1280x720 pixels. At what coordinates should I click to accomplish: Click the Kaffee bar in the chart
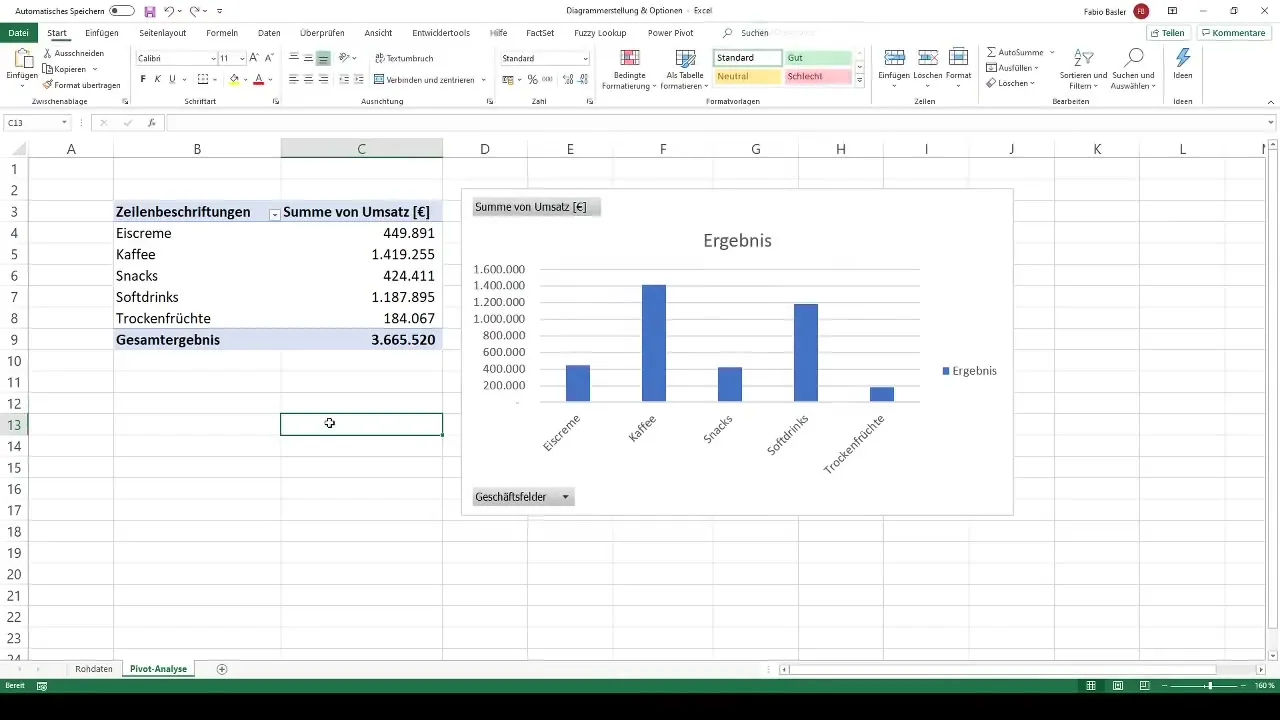[x=654, y=343]
